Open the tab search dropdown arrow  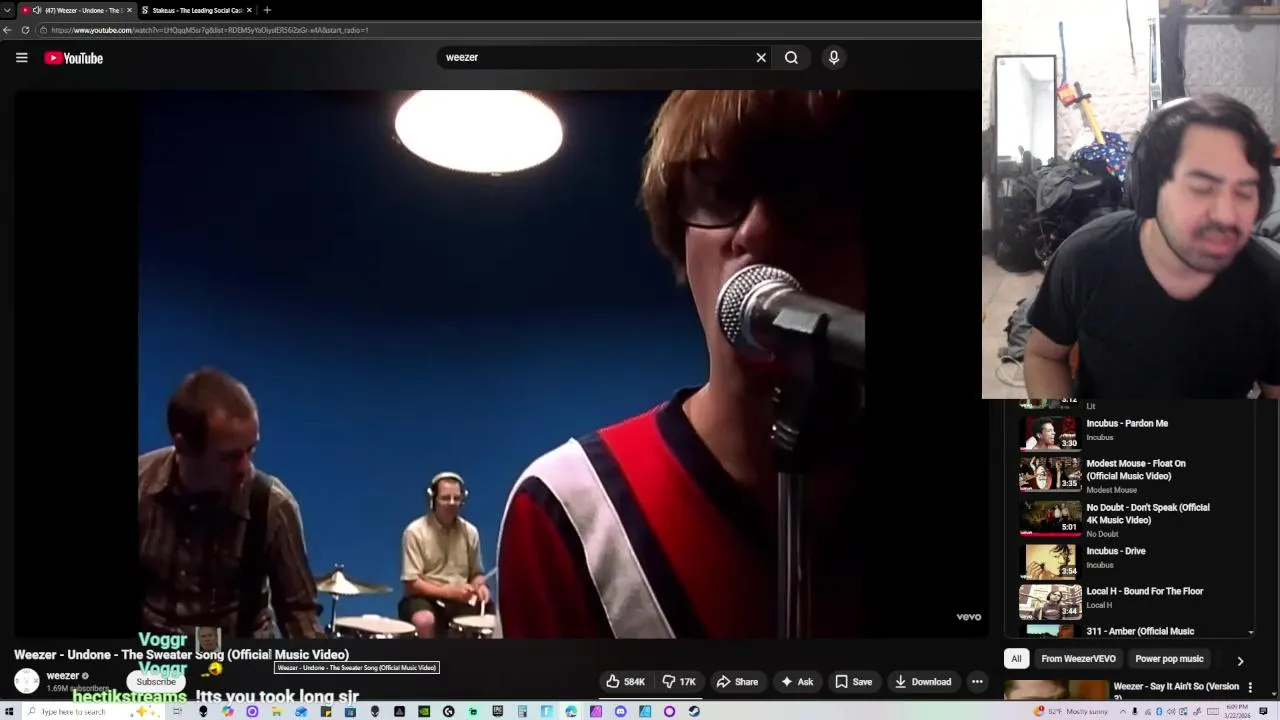pyautogui.click(x=7, y=10)
